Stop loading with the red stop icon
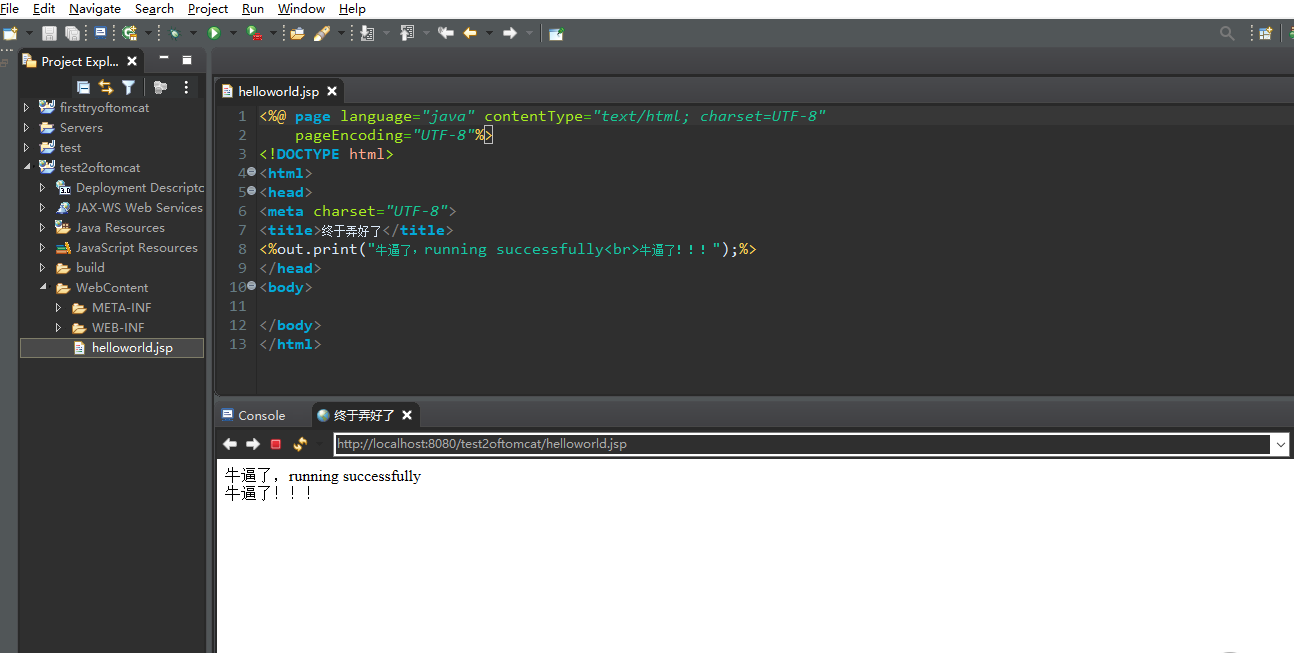Image resolution: width=1294 pixels, height=653 pixels. pos(274,443)
